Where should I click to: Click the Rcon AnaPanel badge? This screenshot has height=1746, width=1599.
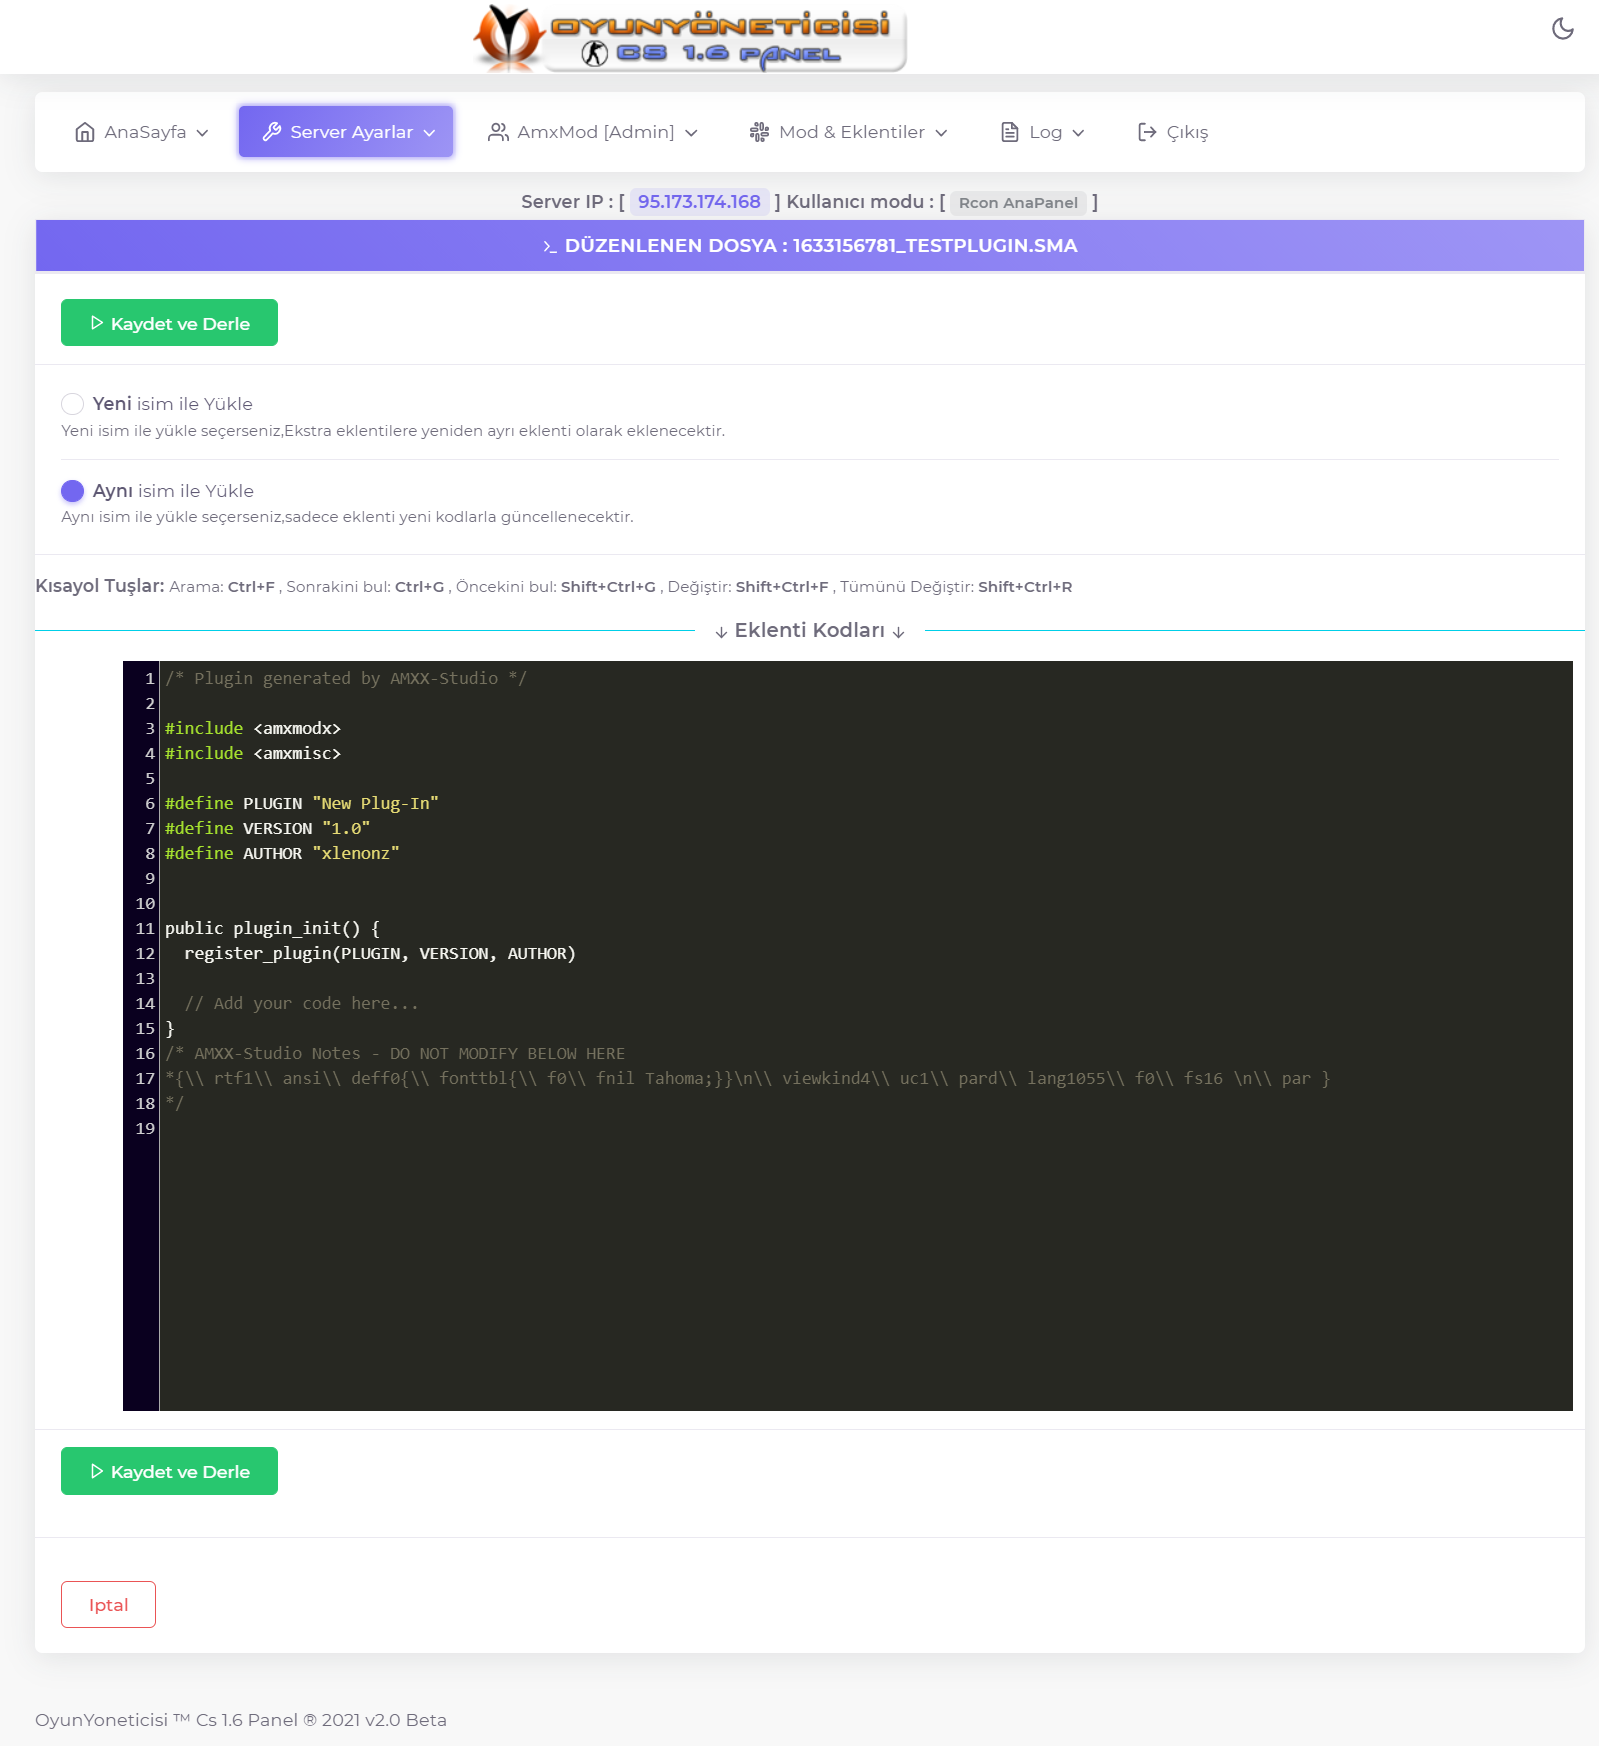tap(1018, 203)
